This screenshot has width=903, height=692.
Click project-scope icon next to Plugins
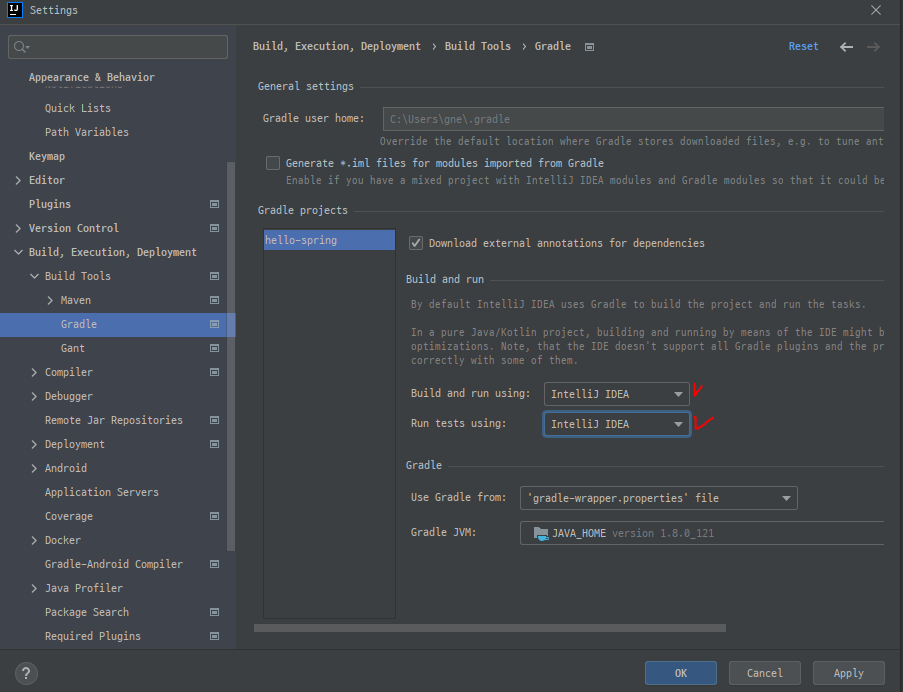[x=214, y=204]
